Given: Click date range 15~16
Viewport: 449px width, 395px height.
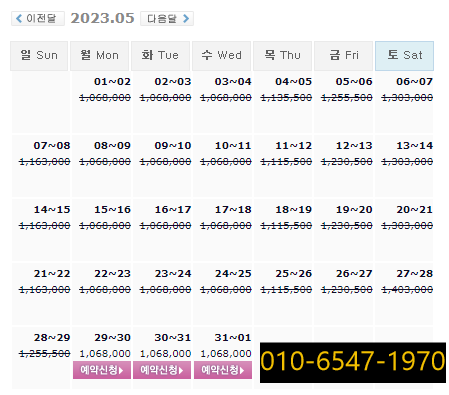Looking at the screenshot, I should [x=112, y=210].
